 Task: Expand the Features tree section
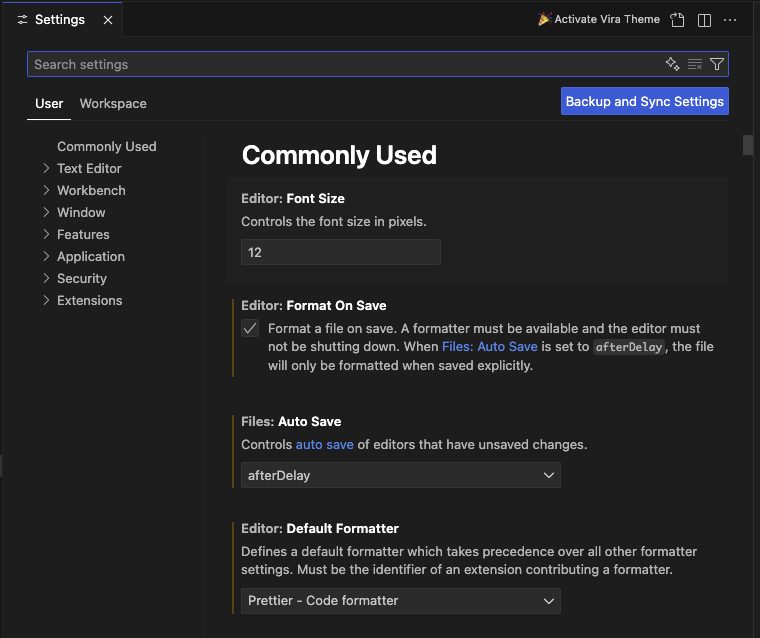pos(46,234)
